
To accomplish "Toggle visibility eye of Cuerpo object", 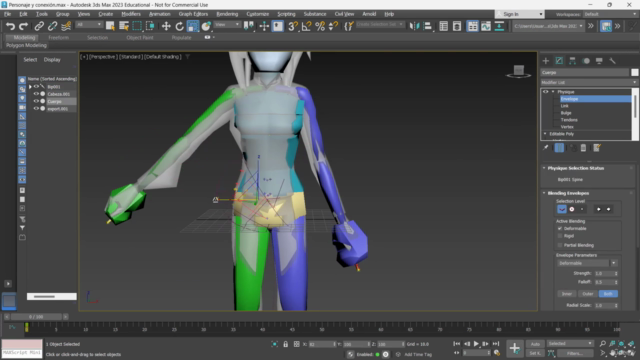I will coord(36,101).
